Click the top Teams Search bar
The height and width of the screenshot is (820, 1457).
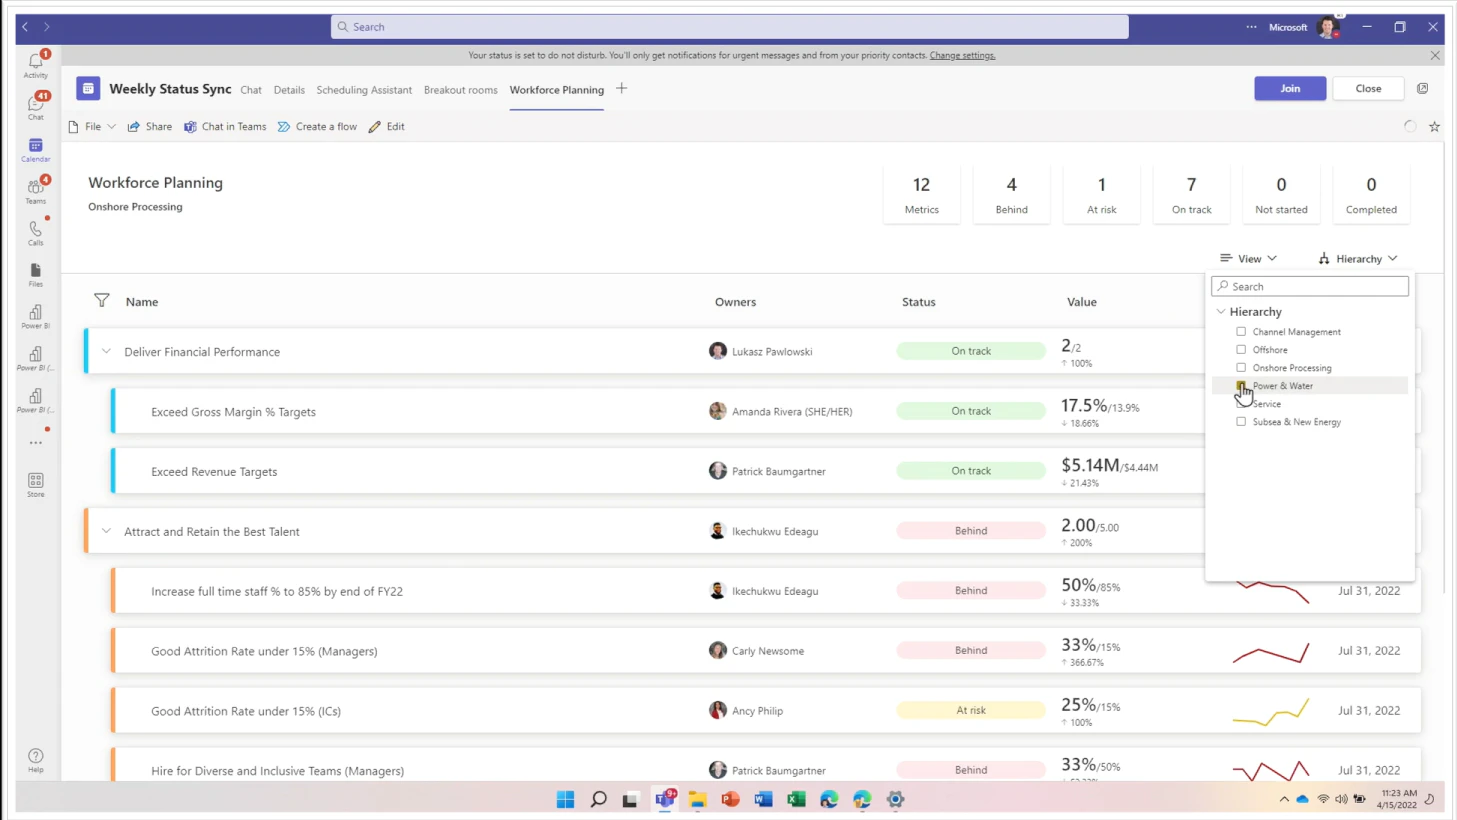coord(730,27)
